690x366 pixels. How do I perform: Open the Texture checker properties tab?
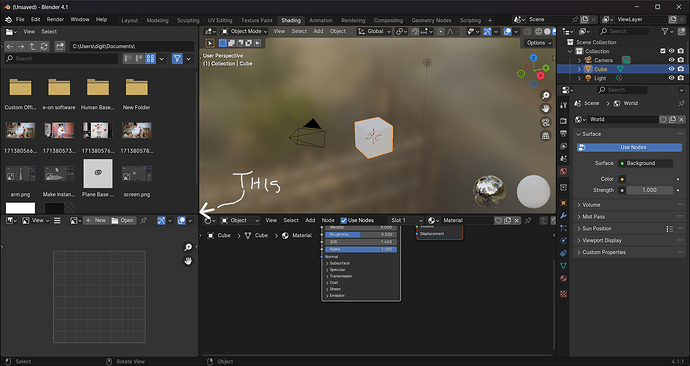pyautogui.click(x=563, y=293)
